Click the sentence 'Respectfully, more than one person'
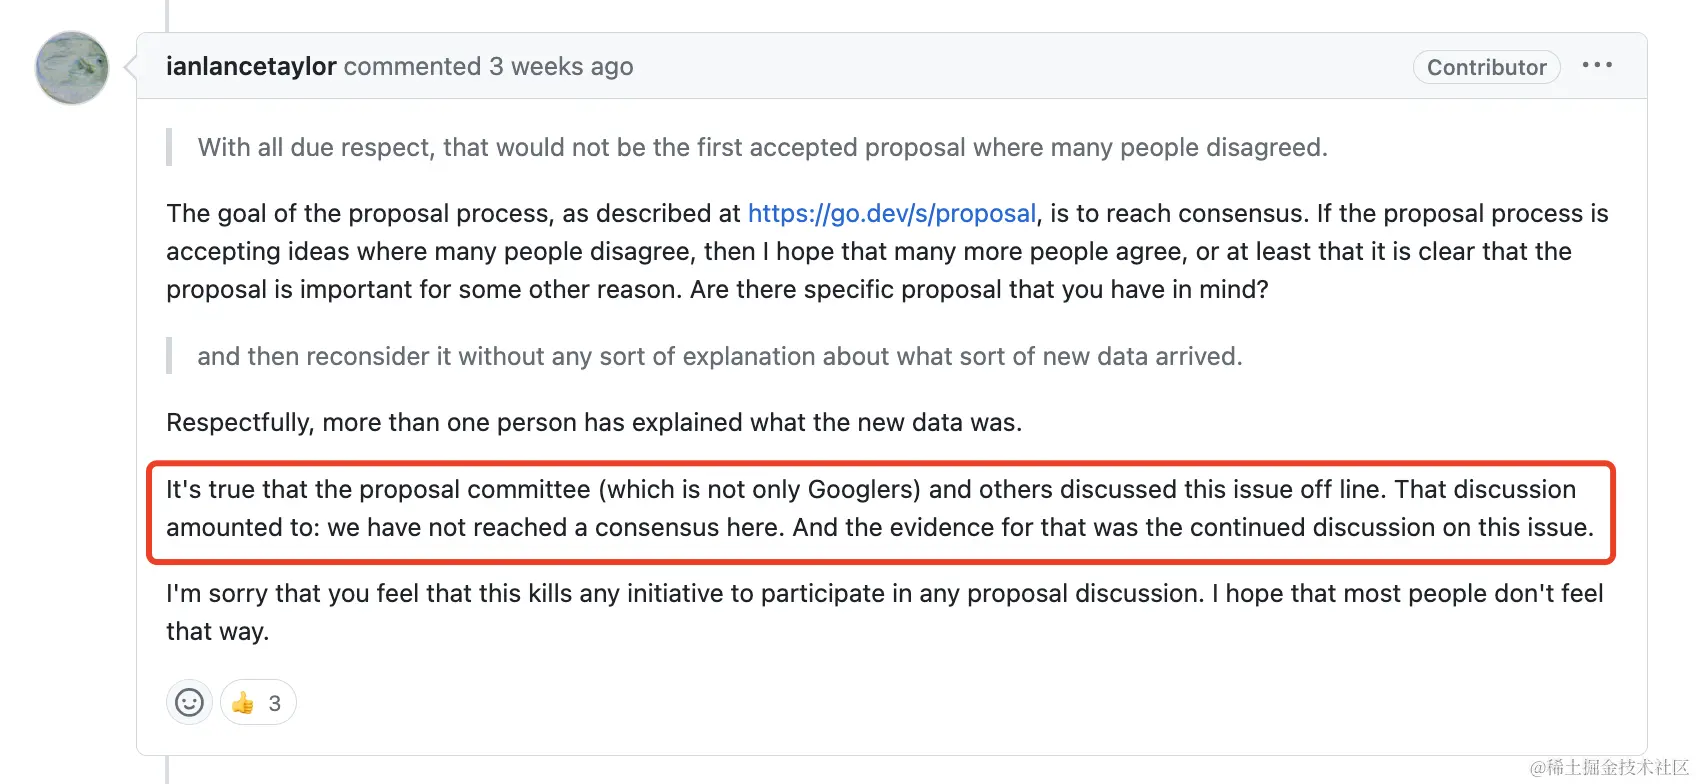 click(x=594, y=422)
